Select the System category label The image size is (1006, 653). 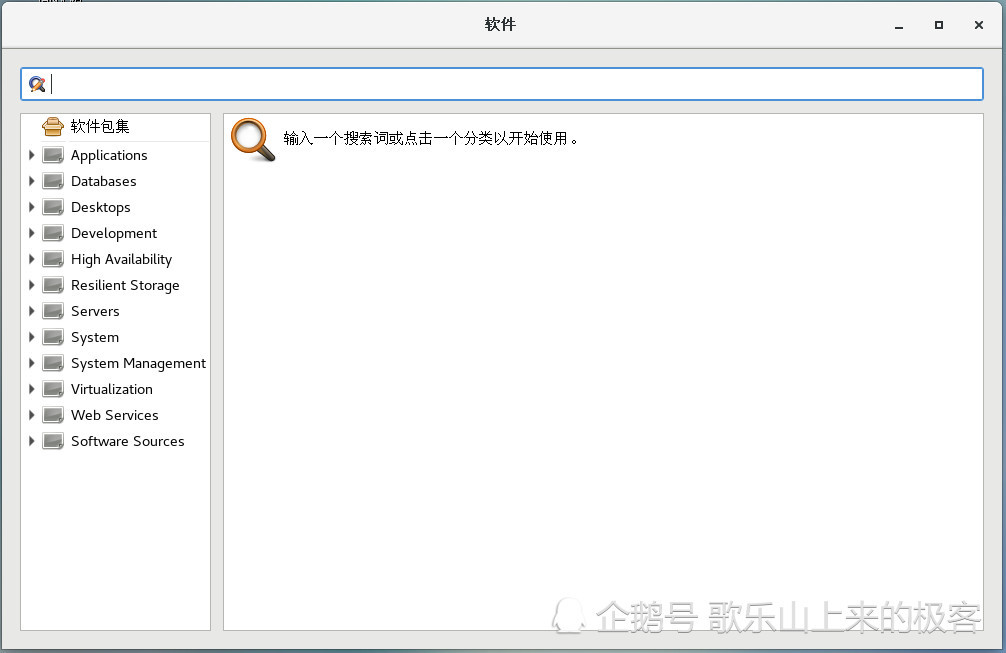tap(95, 338)
